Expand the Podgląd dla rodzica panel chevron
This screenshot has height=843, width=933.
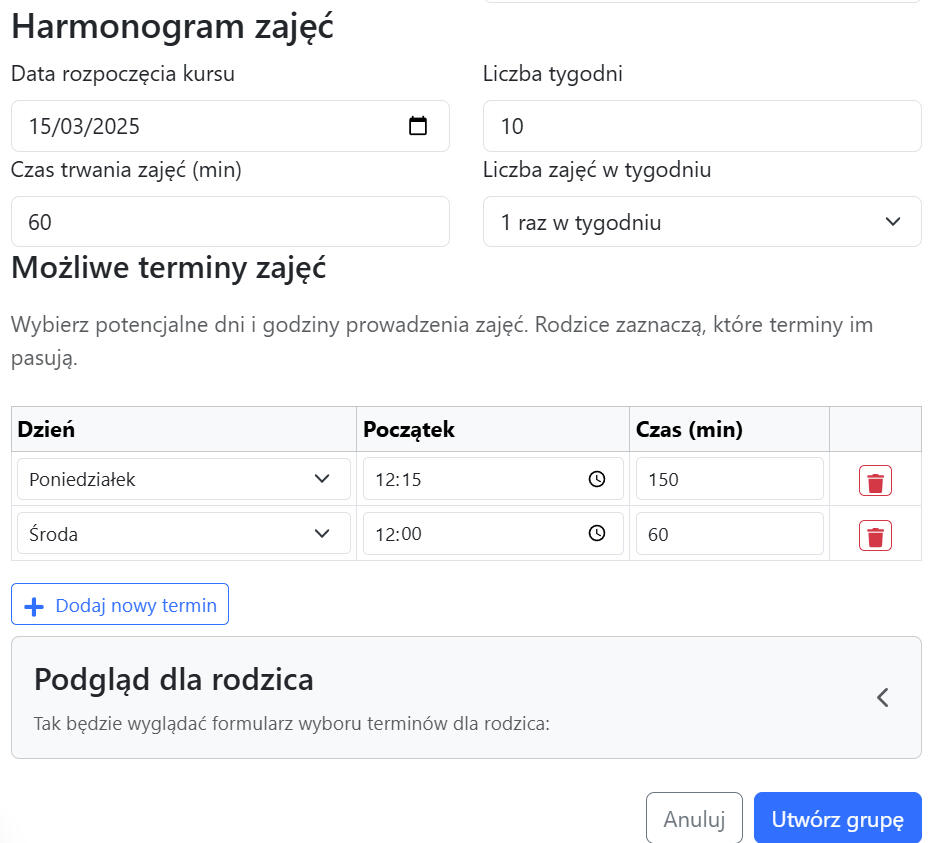882,698
